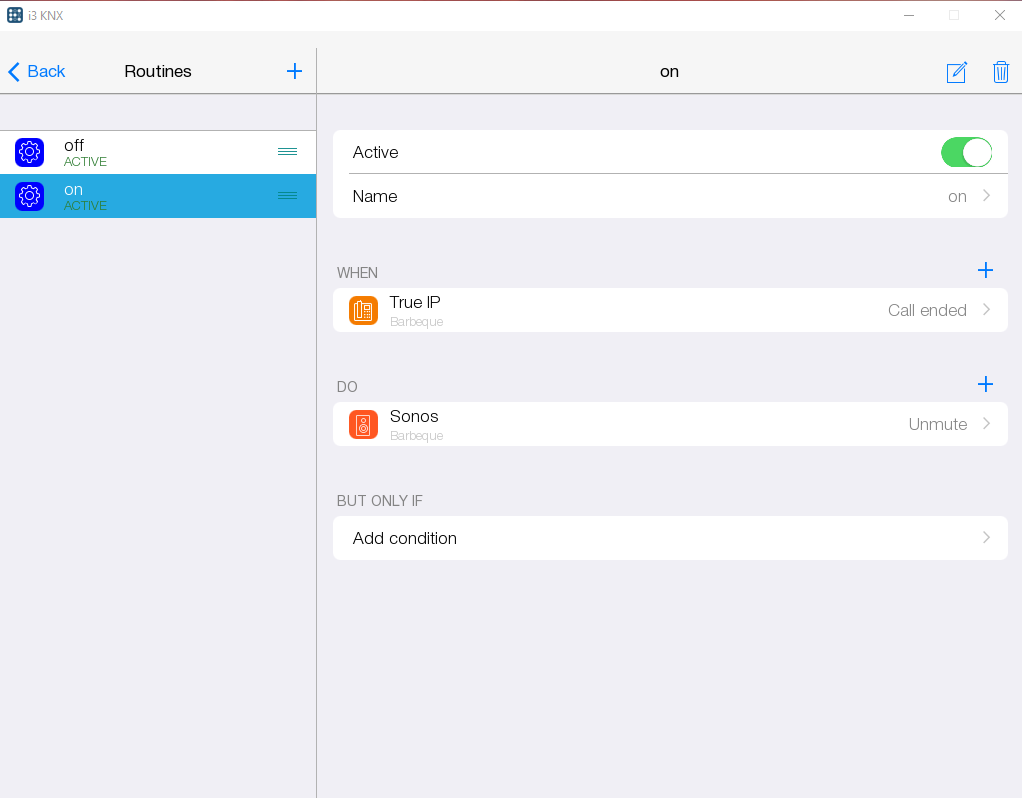The image size is (1022, 798).
Task: Add a new DO action
Action: 985,384
